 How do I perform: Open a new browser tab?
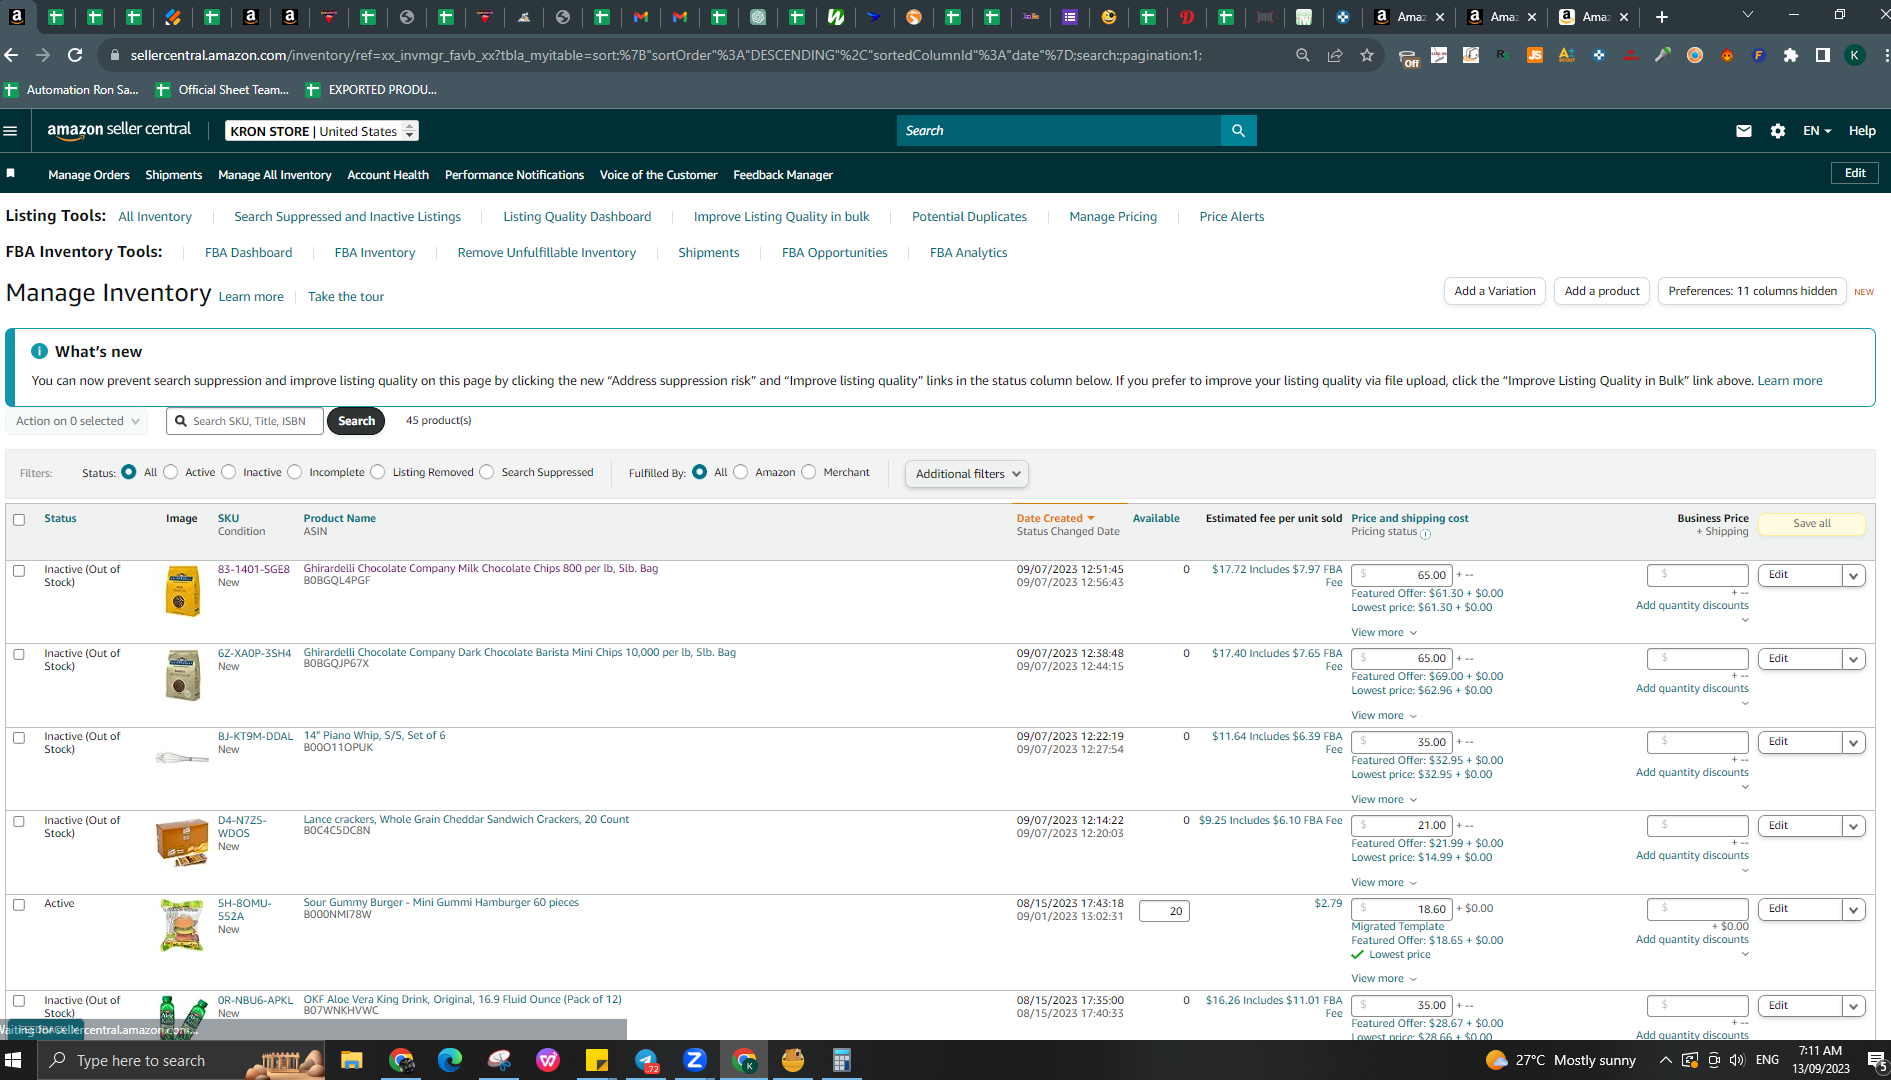click(x=1662, y=17)
